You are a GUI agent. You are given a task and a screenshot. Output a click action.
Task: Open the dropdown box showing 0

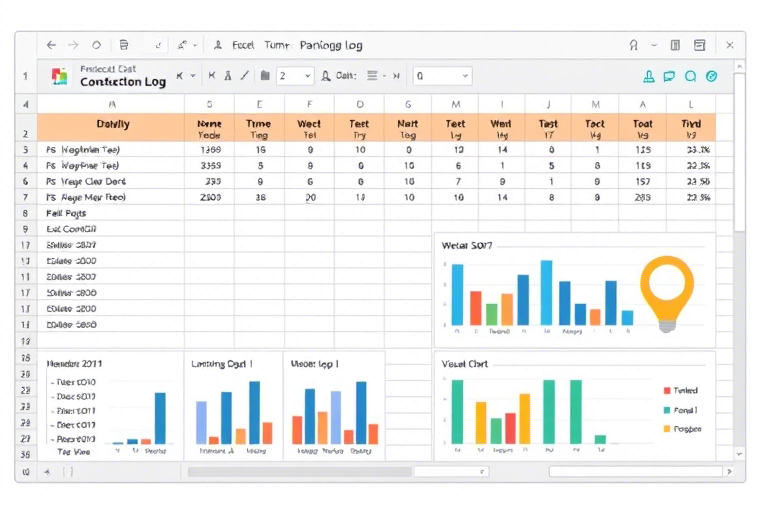click(442, 76)
